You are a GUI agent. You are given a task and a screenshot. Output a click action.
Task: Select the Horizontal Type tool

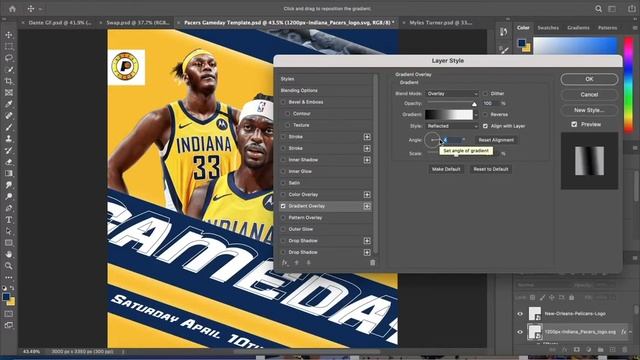pos(9,220)
